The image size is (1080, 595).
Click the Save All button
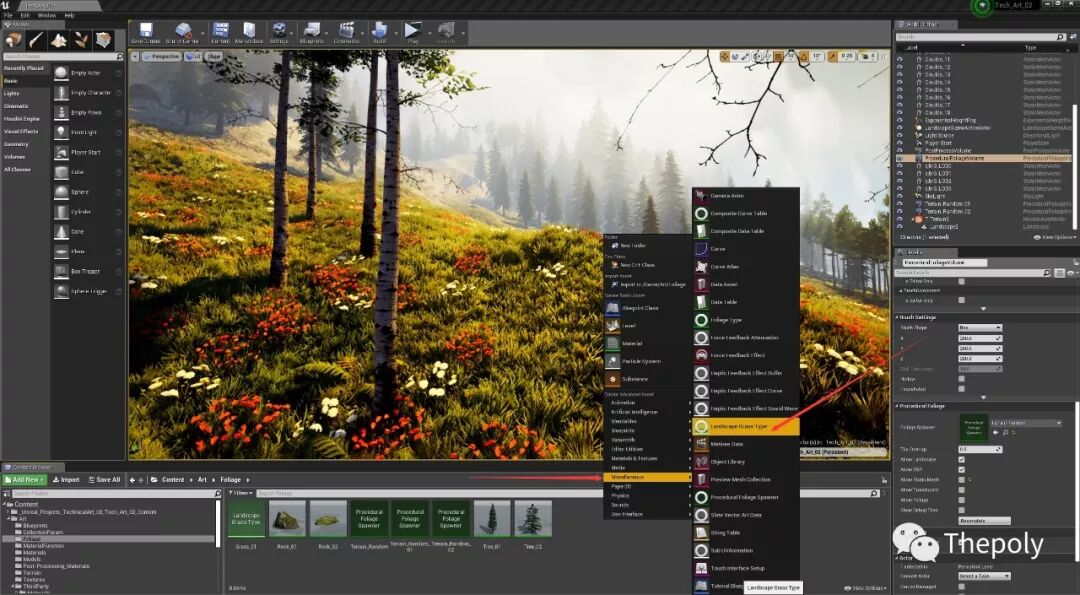tap(104, 479)
